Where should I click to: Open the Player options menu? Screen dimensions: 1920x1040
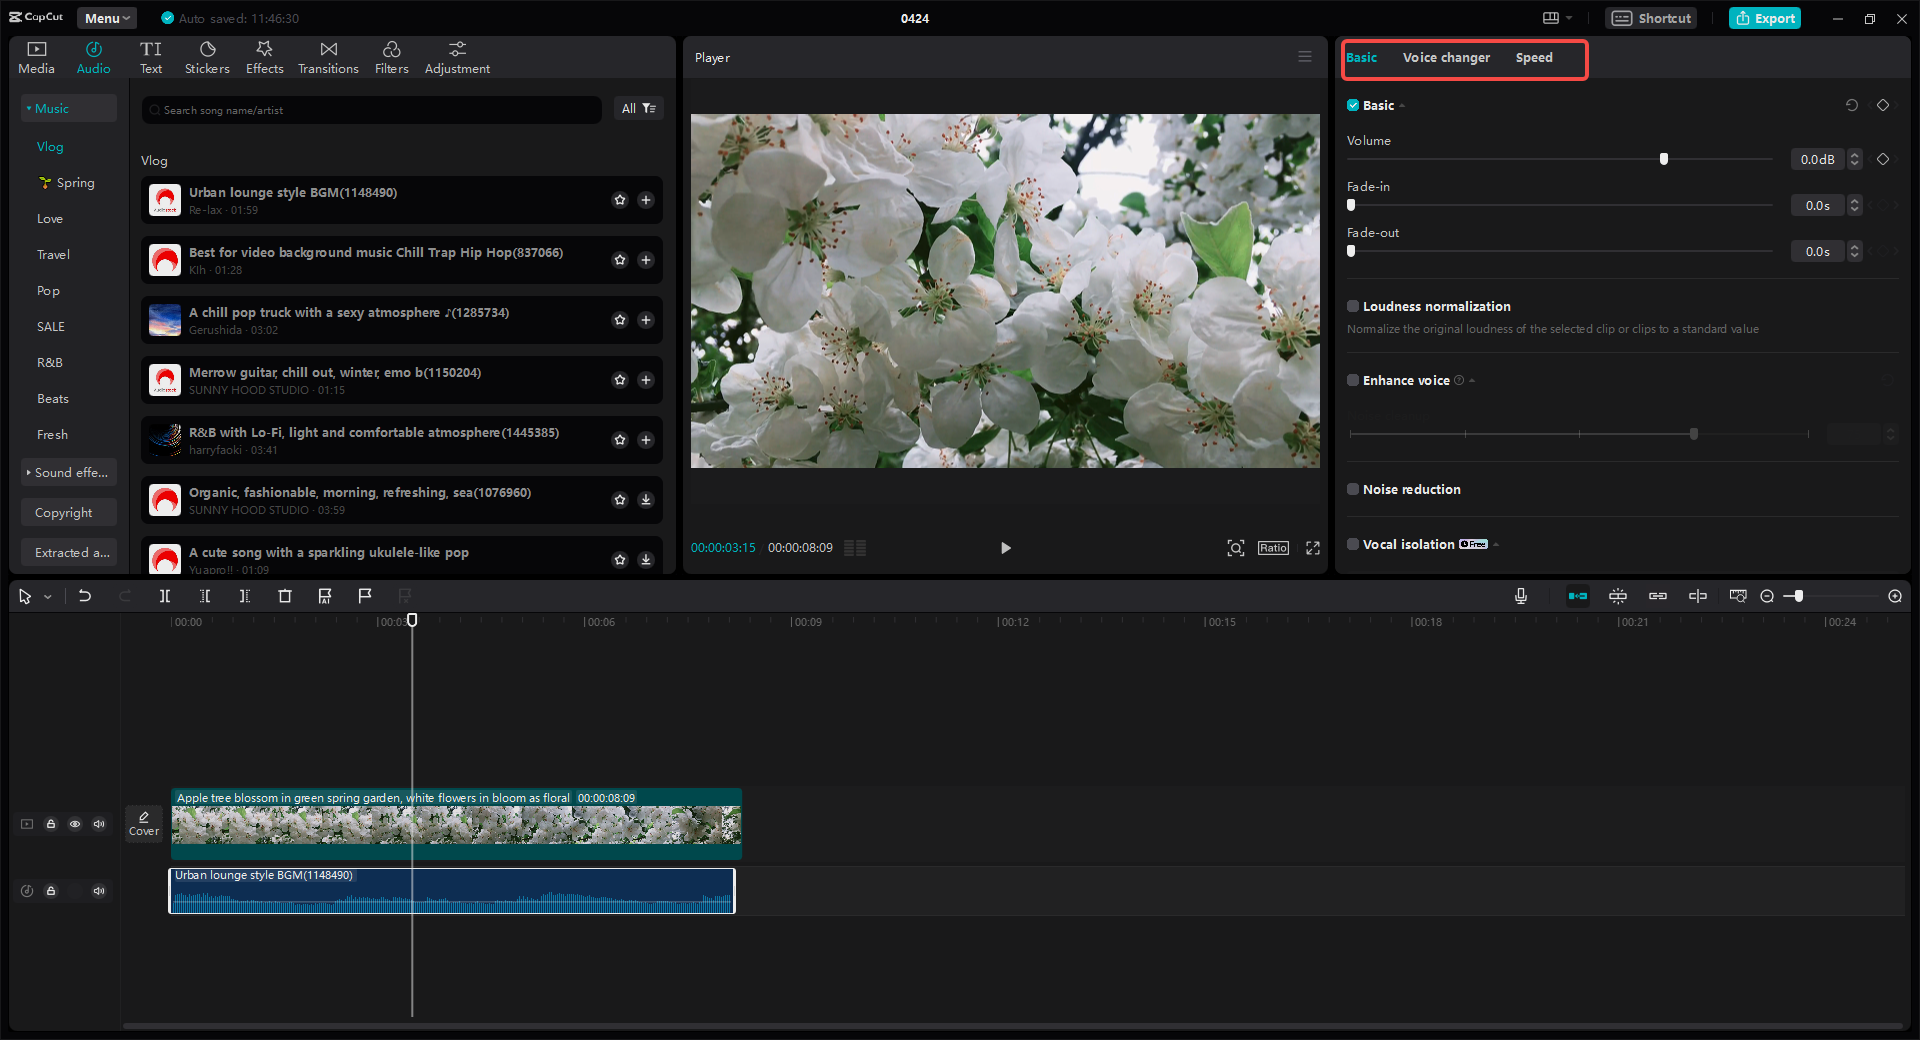(x=1305, y=57)
